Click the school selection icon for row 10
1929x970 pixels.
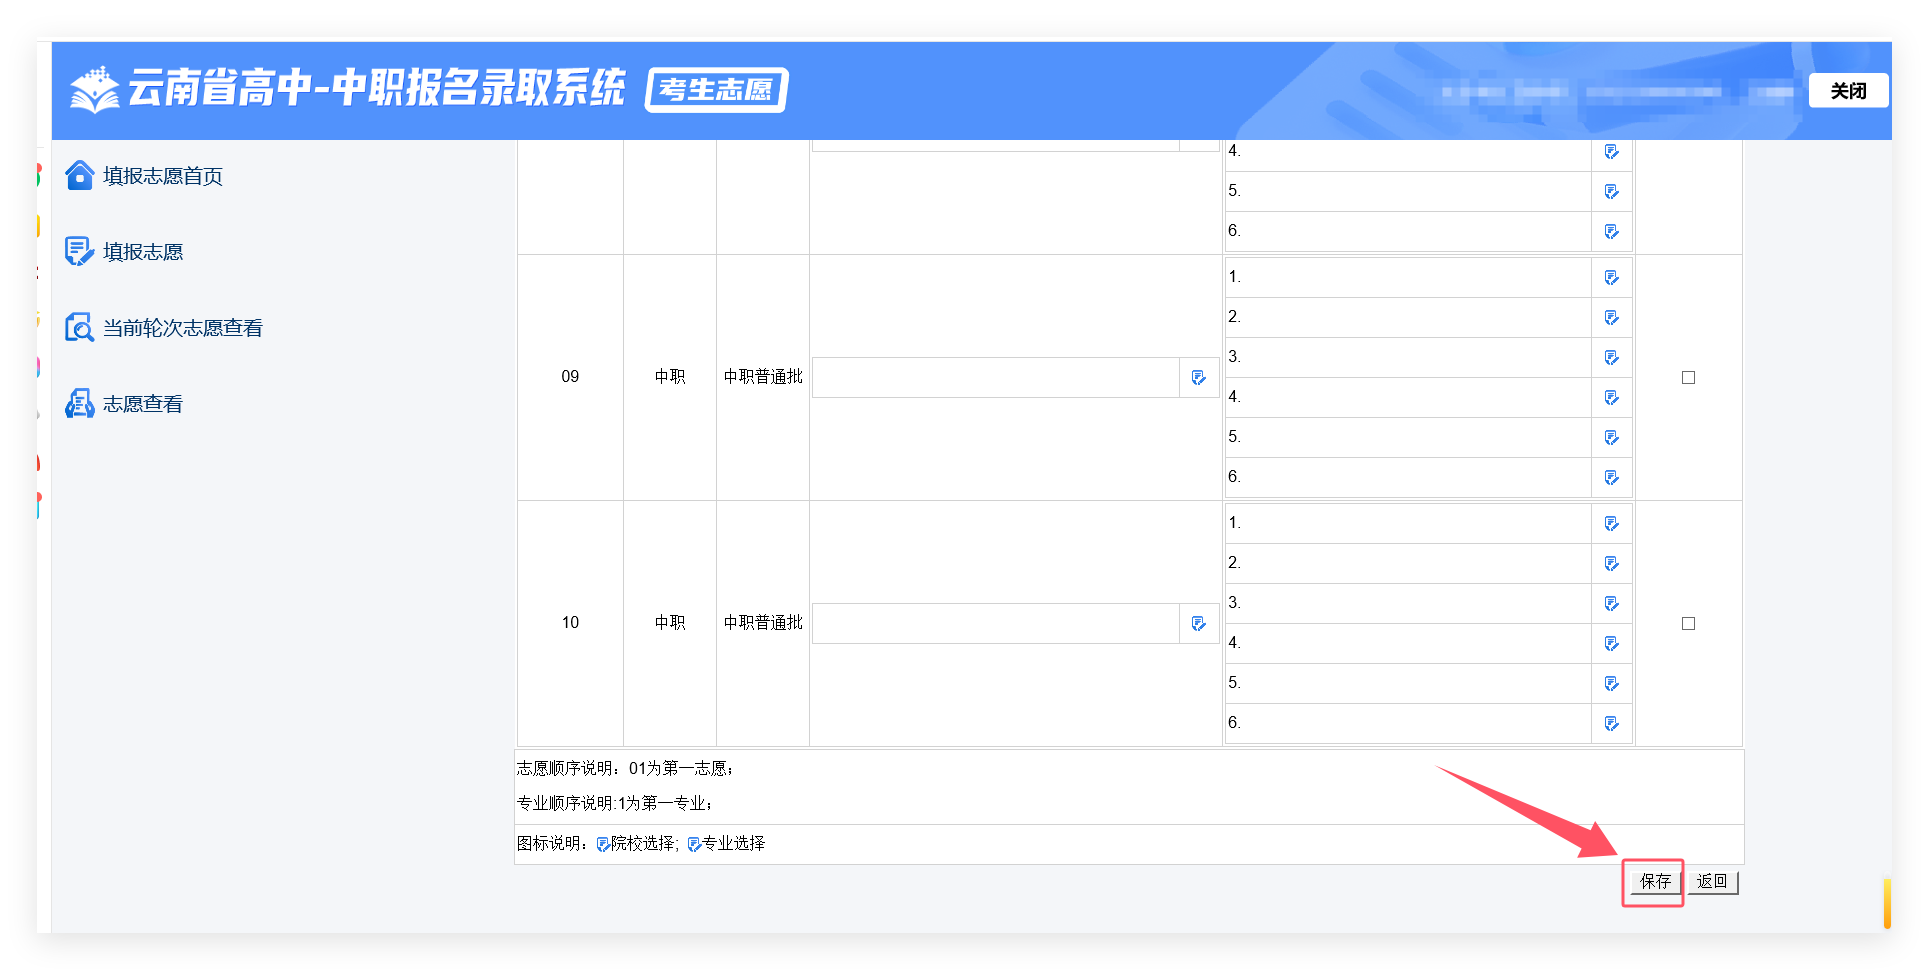coord(1198,623)
